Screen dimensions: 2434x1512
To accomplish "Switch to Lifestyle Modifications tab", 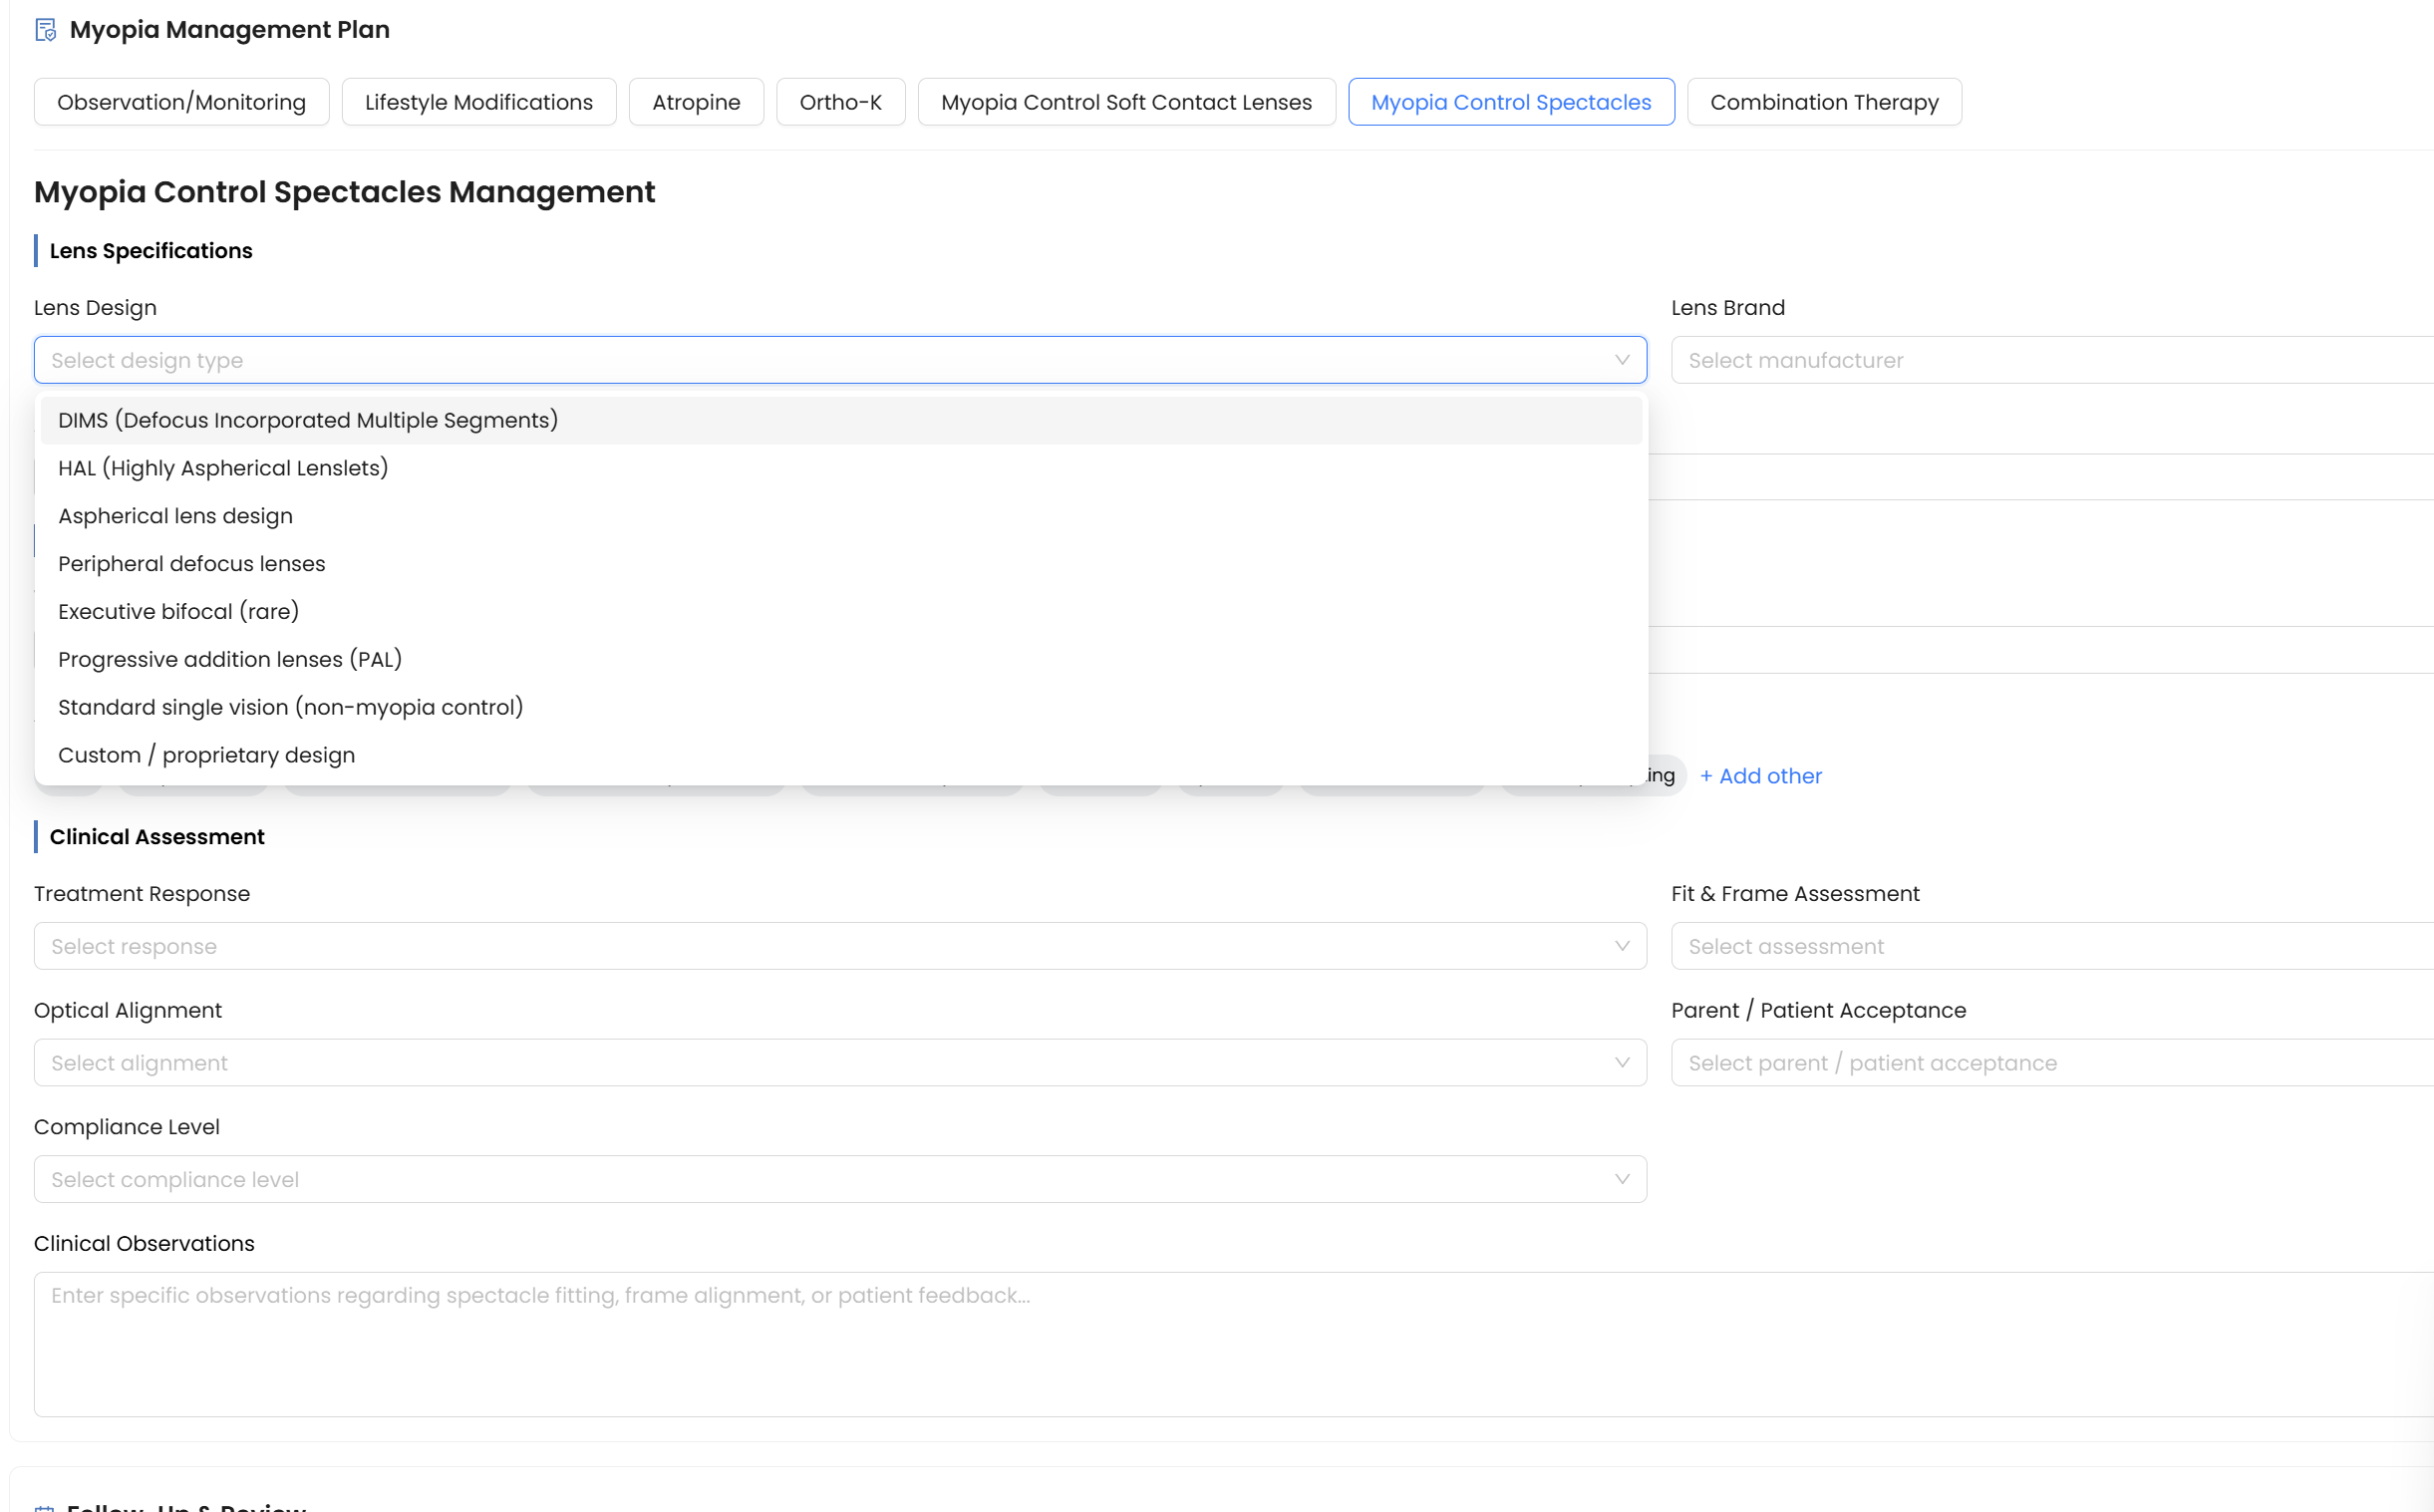I will 479,102.
